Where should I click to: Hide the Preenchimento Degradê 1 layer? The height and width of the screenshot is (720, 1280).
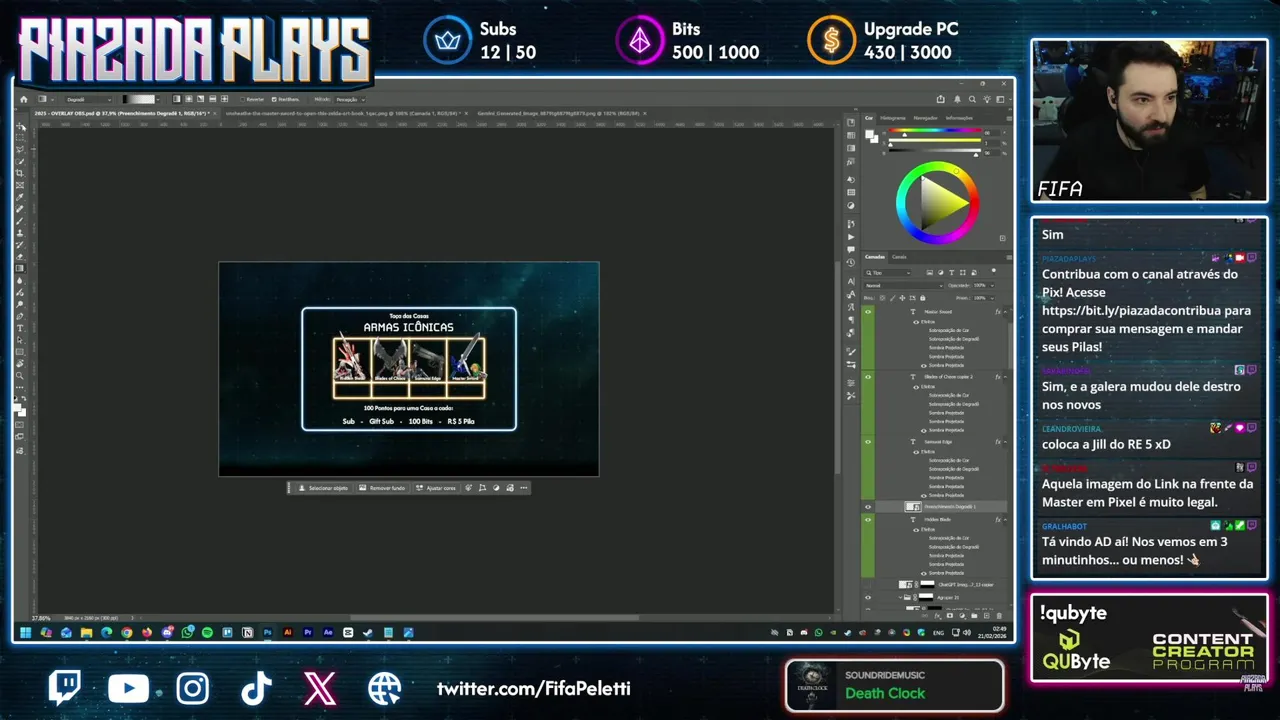(867, 507)
